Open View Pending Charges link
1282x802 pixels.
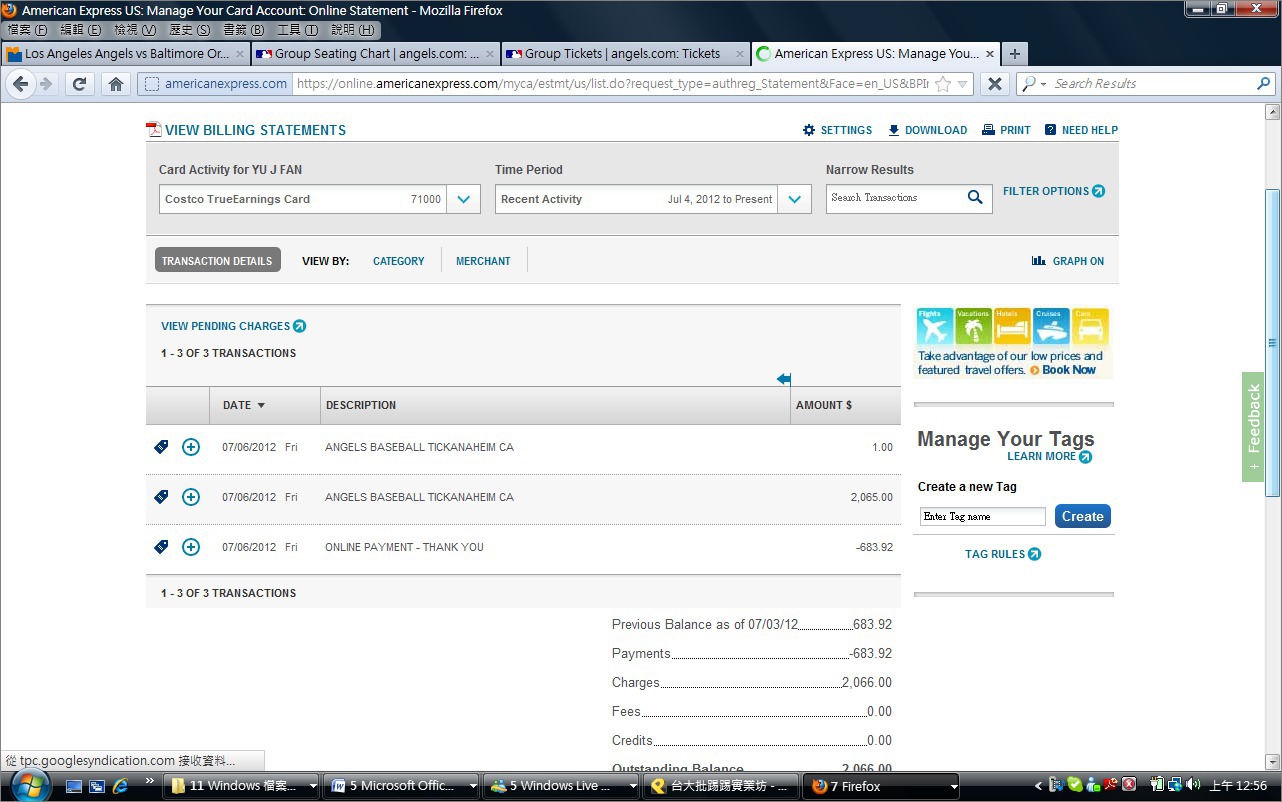pos(233,326)
